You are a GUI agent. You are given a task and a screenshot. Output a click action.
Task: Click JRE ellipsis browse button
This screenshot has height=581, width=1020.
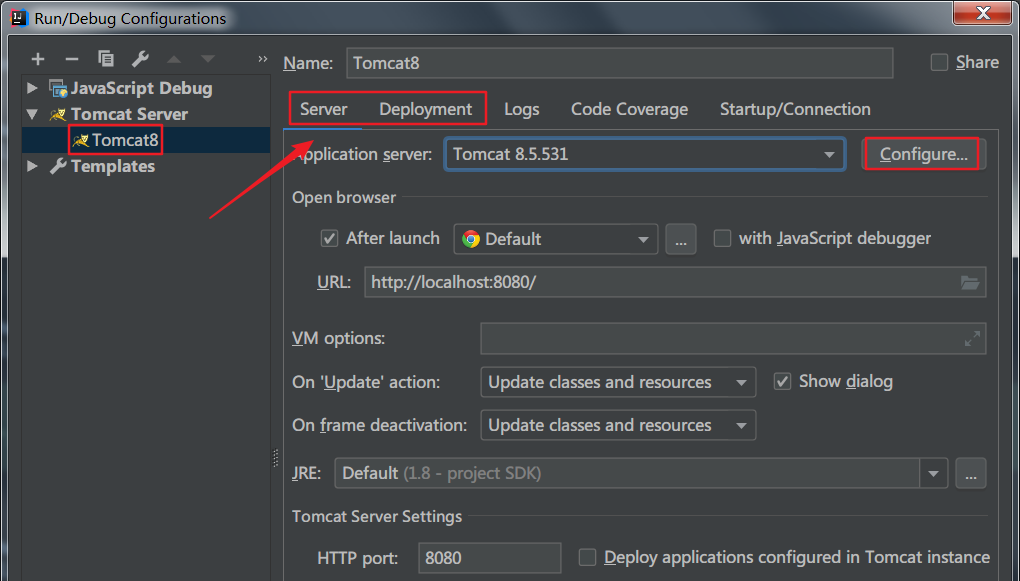[x=971, y=474]
